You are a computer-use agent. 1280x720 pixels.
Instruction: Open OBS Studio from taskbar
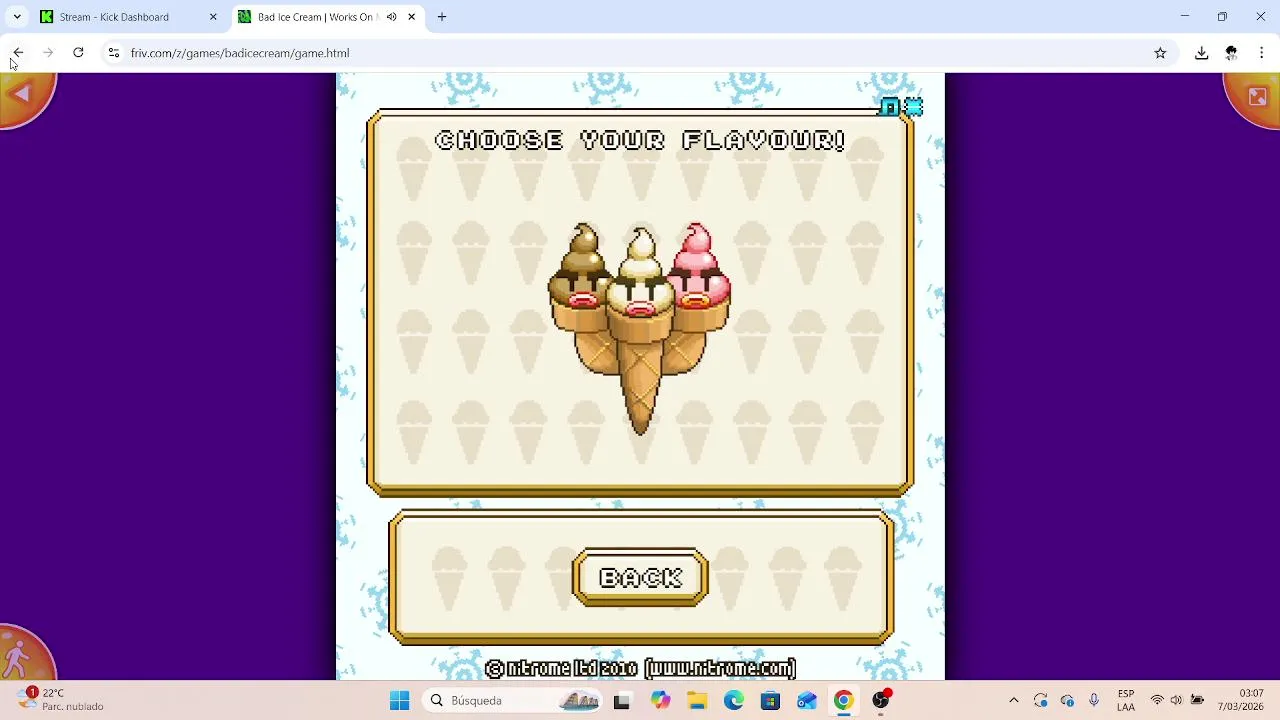tap(881, 701)
